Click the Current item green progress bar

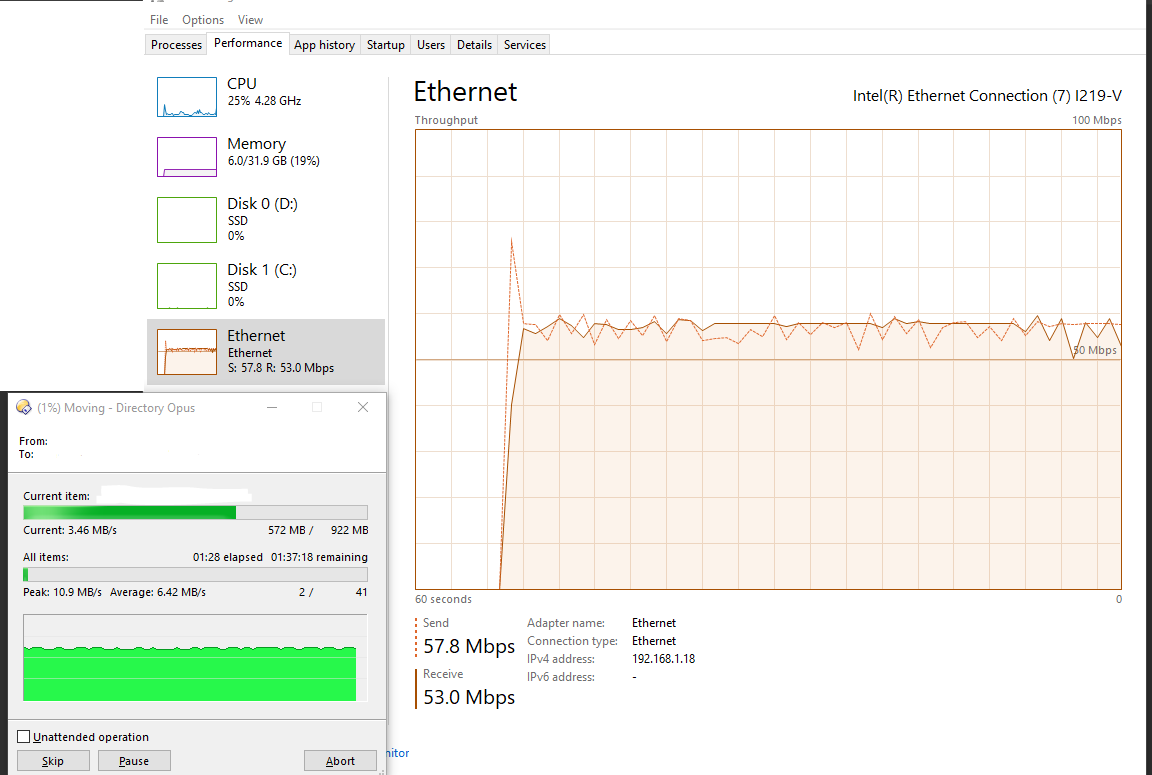coord(195,513)
